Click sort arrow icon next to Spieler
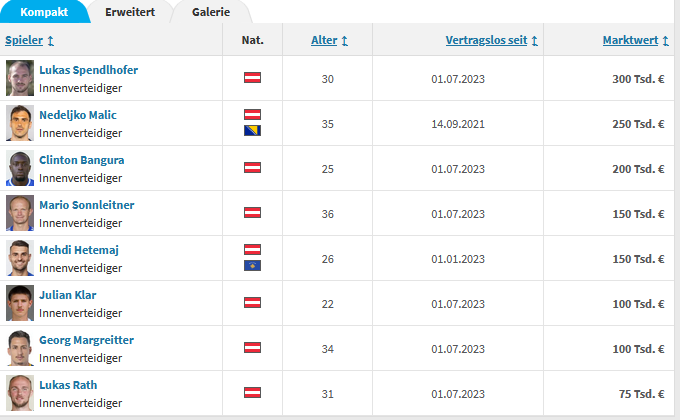The height and width of the screenshot is (420, 680). pos(50,41)
